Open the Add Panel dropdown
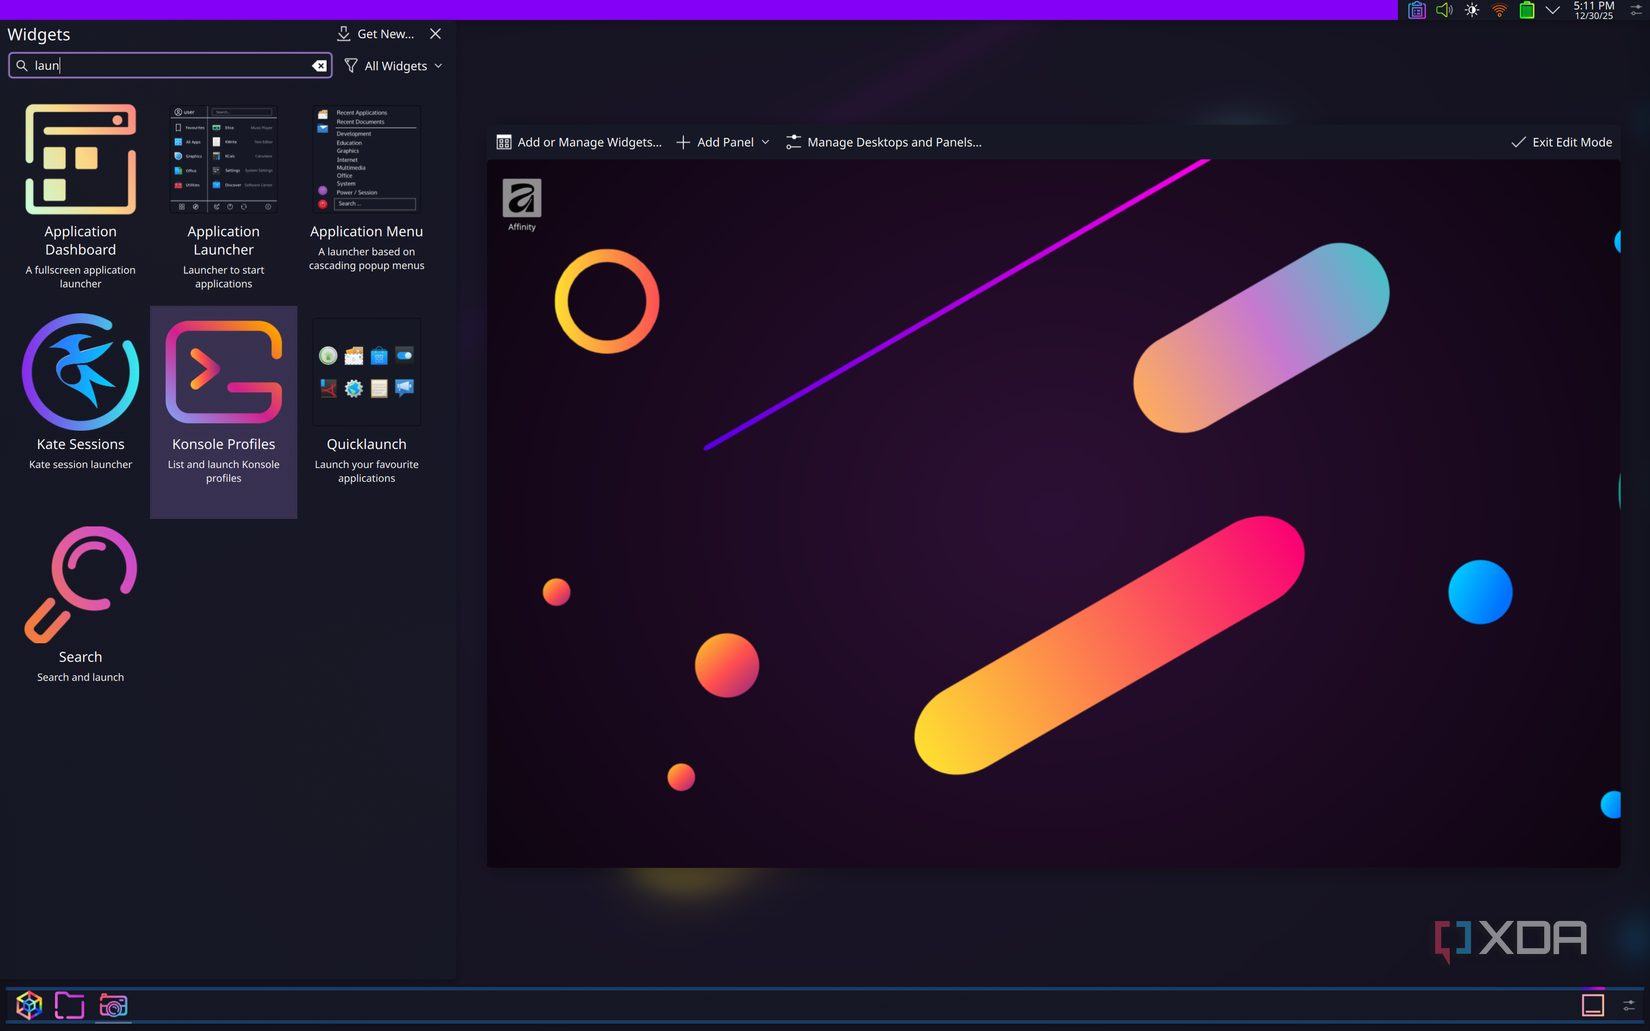 722,142
